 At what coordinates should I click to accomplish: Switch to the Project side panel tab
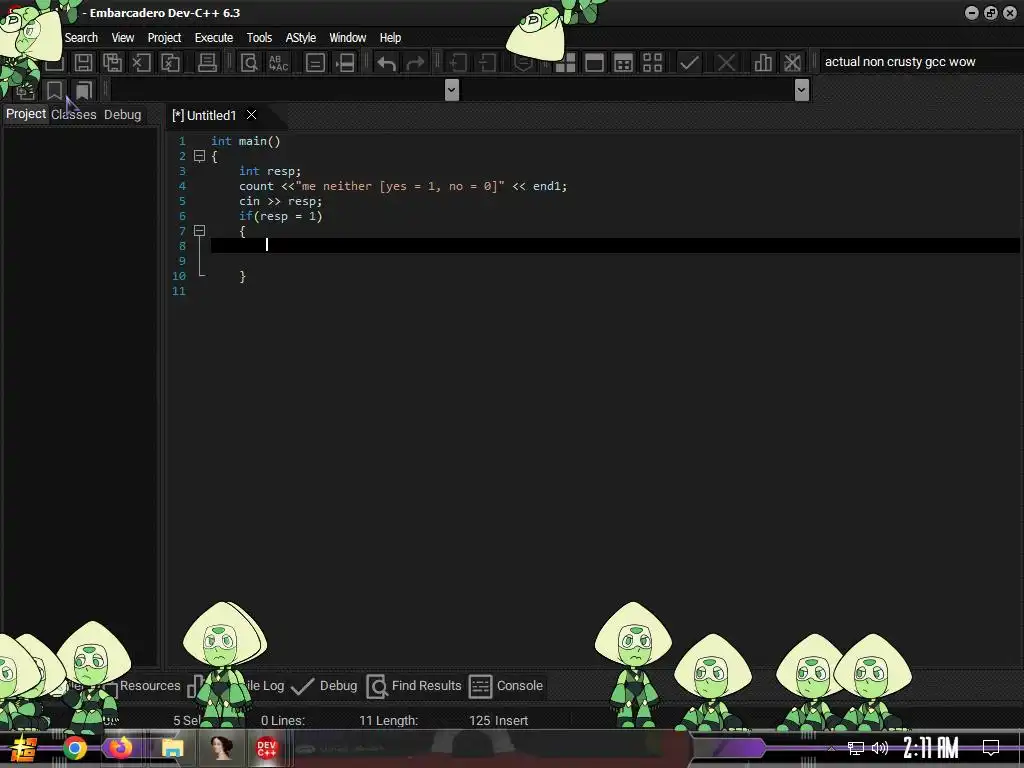pos(26,114)
